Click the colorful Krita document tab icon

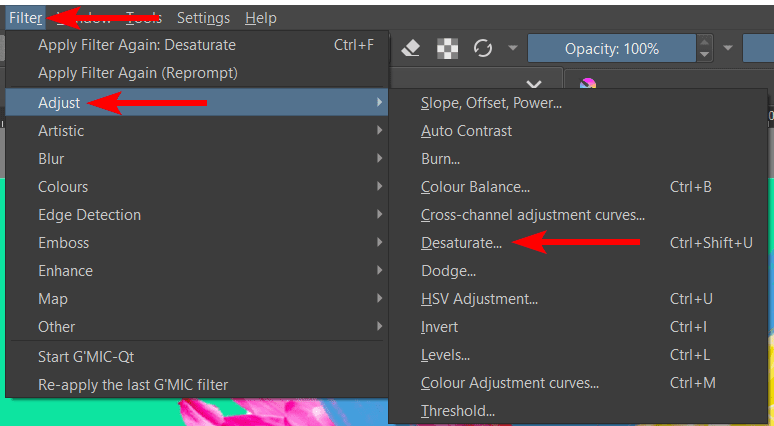pos(587,85)
